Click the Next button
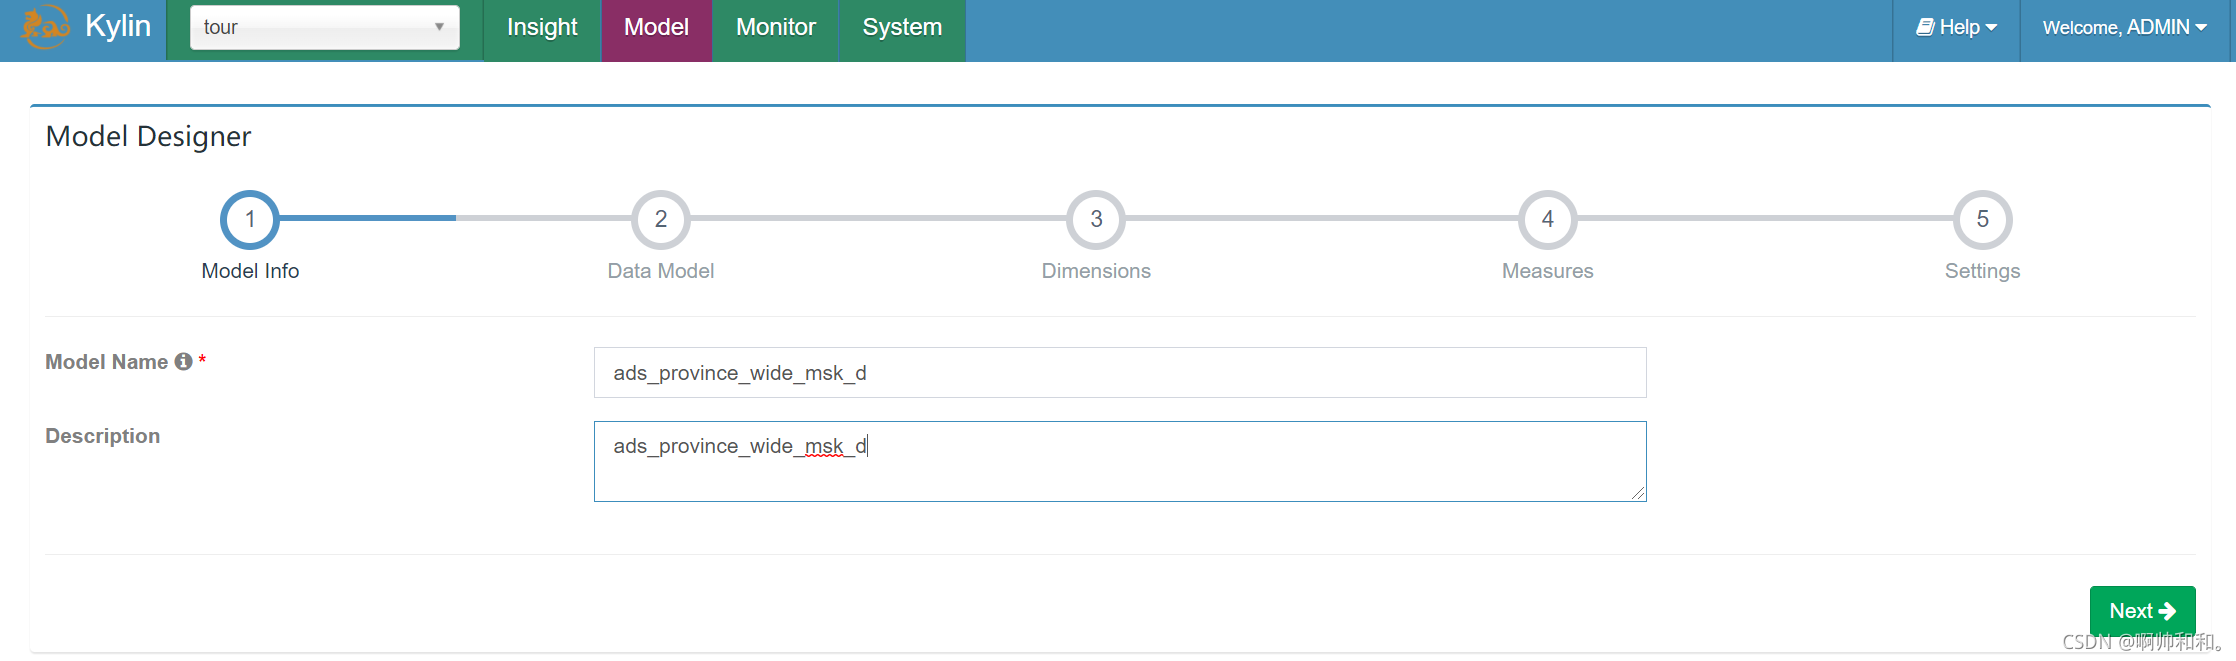The height and width of the screenshot is (661, 2236). tap(2142, 610)
